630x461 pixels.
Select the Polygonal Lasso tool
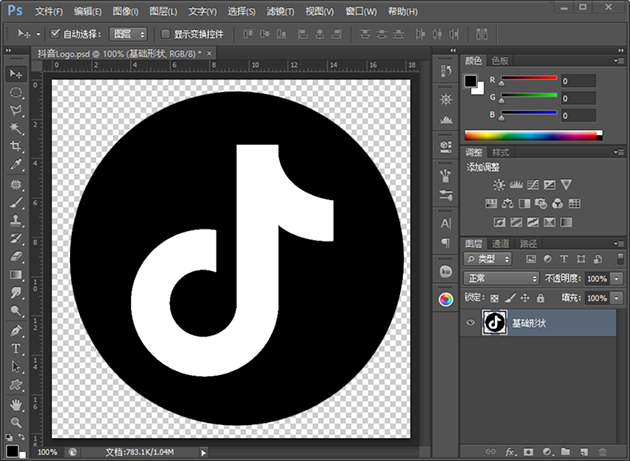(16, 111)
